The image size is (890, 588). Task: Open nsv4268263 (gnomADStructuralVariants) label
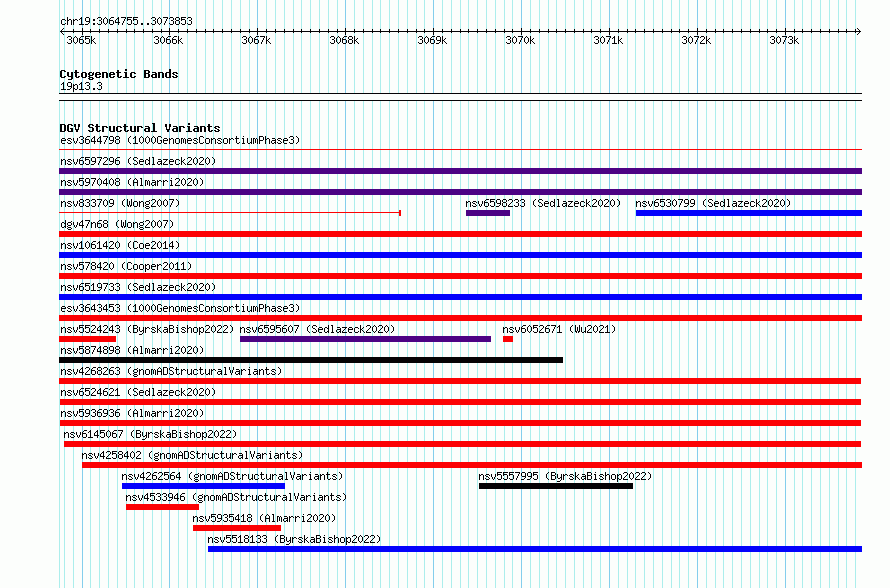(x=171, y=371)
